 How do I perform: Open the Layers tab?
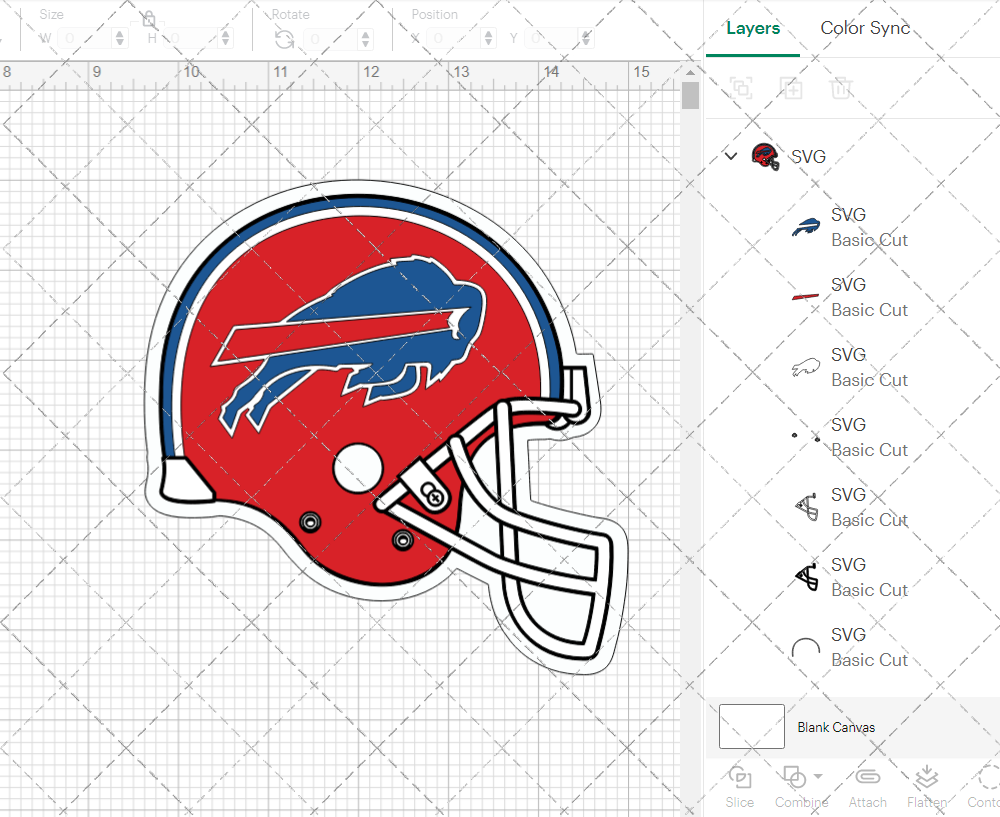753,28
